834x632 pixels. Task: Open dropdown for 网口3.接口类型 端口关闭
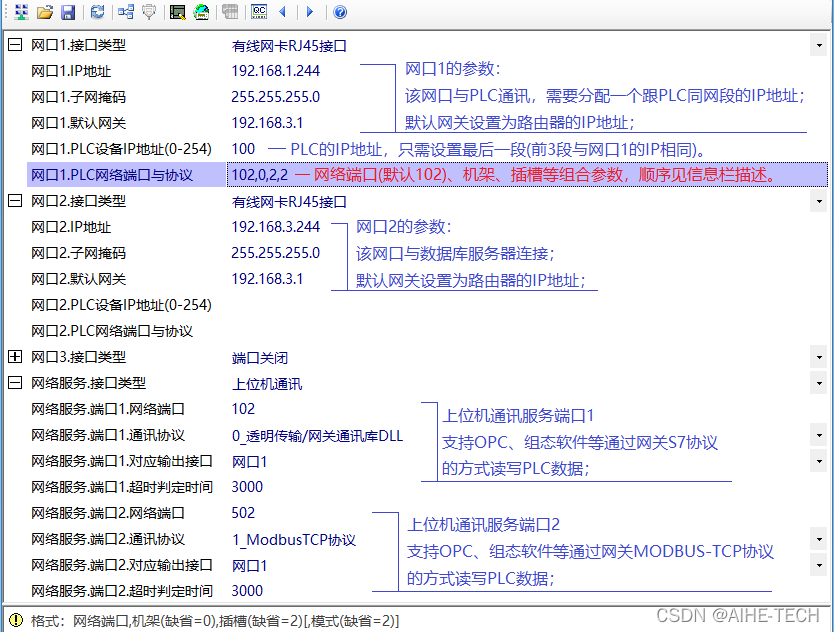click(x=819, y=357)
